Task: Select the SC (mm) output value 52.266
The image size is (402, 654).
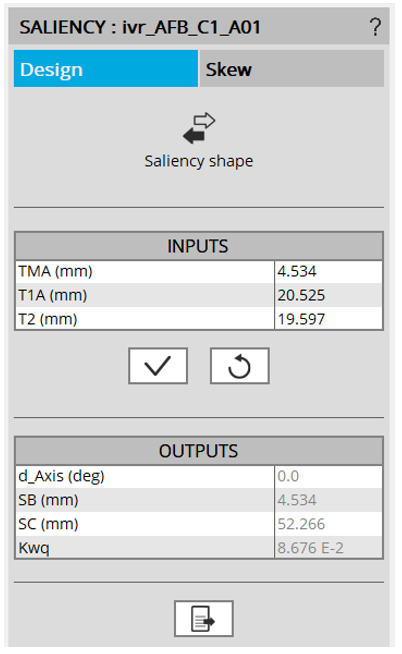Action: click(x=328, y=524)
